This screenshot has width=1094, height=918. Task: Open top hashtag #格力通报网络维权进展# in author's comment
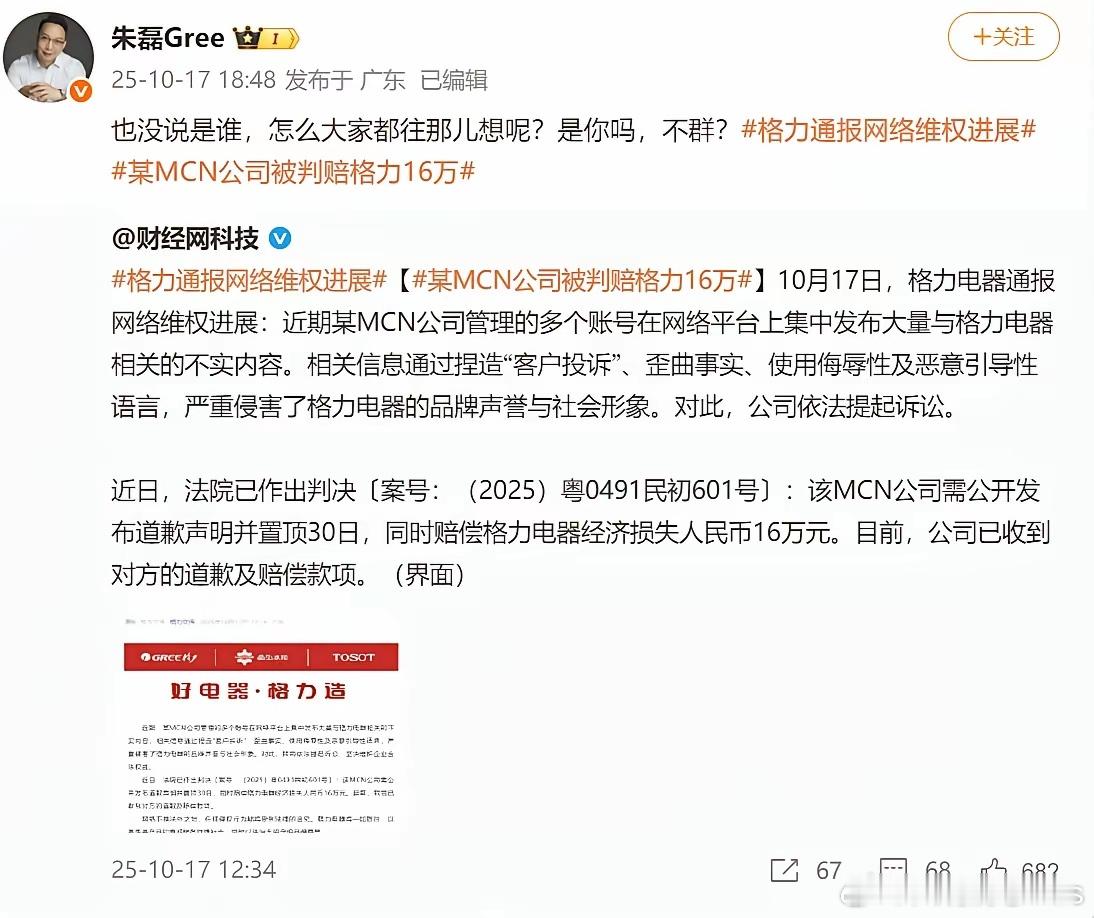pos(888,130)
